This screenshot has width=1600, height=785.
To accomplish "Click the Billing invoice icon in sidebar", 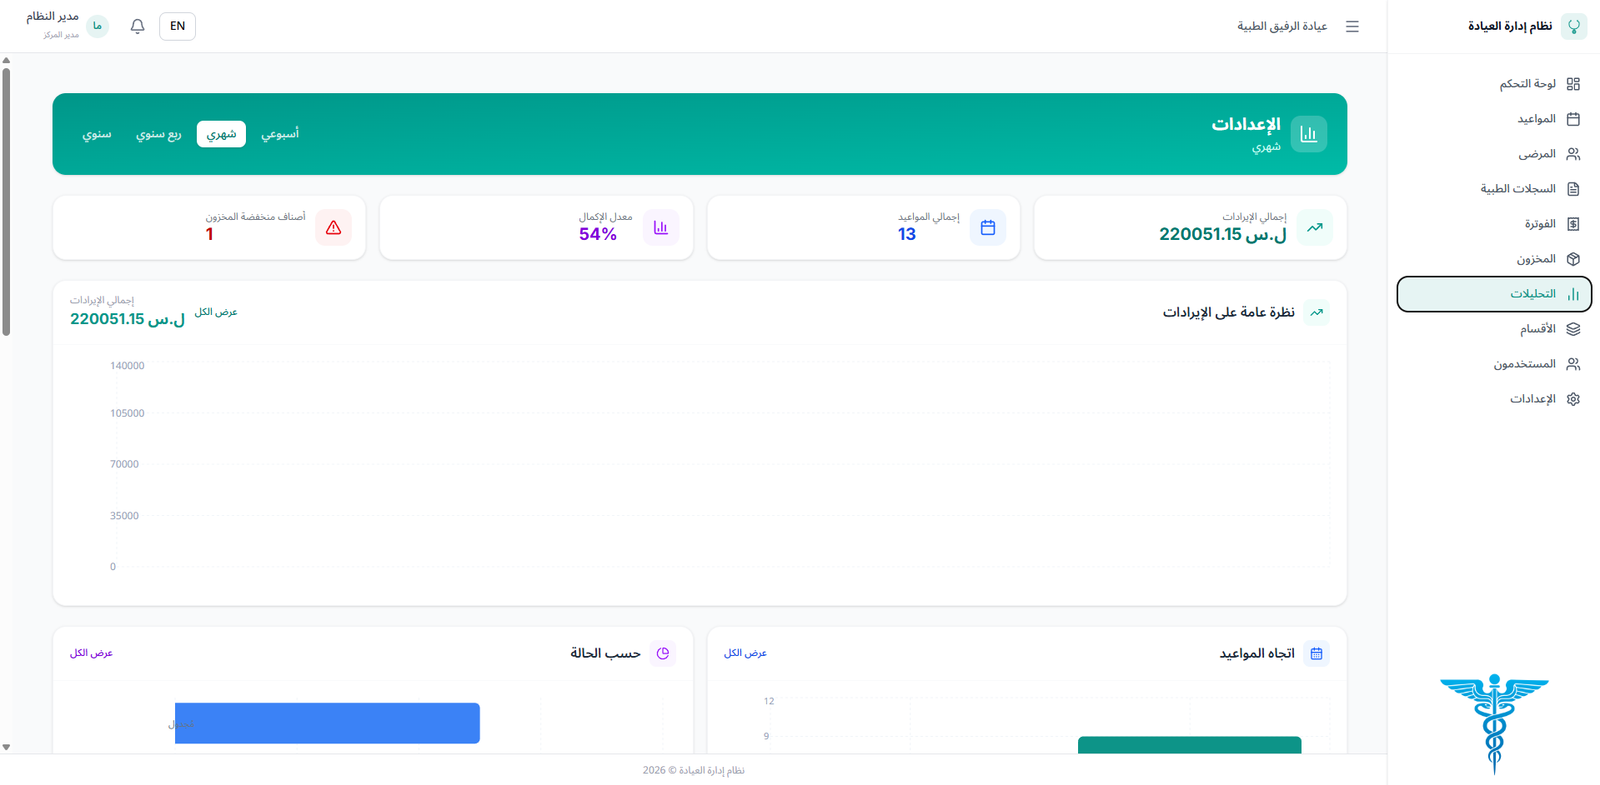I will [x=1573, y=224].
